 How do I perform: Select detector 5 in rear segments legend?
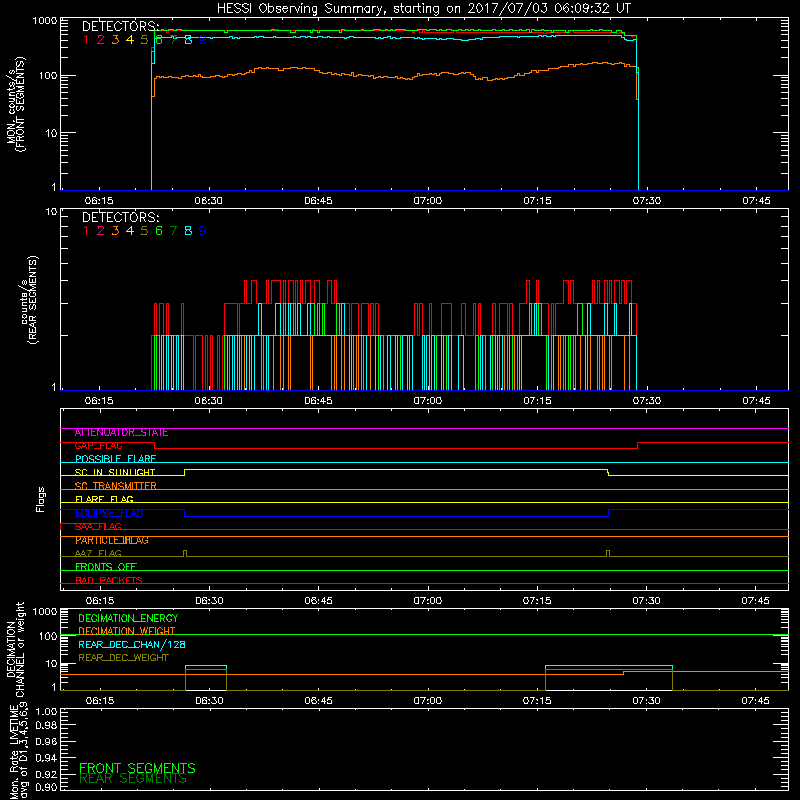point(144,231)
